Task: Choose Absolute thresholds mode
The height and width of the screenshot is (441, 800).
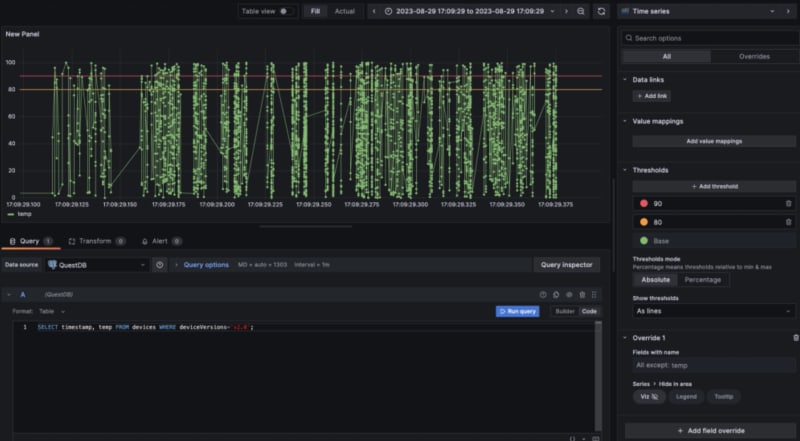Action: coord(656,280)
